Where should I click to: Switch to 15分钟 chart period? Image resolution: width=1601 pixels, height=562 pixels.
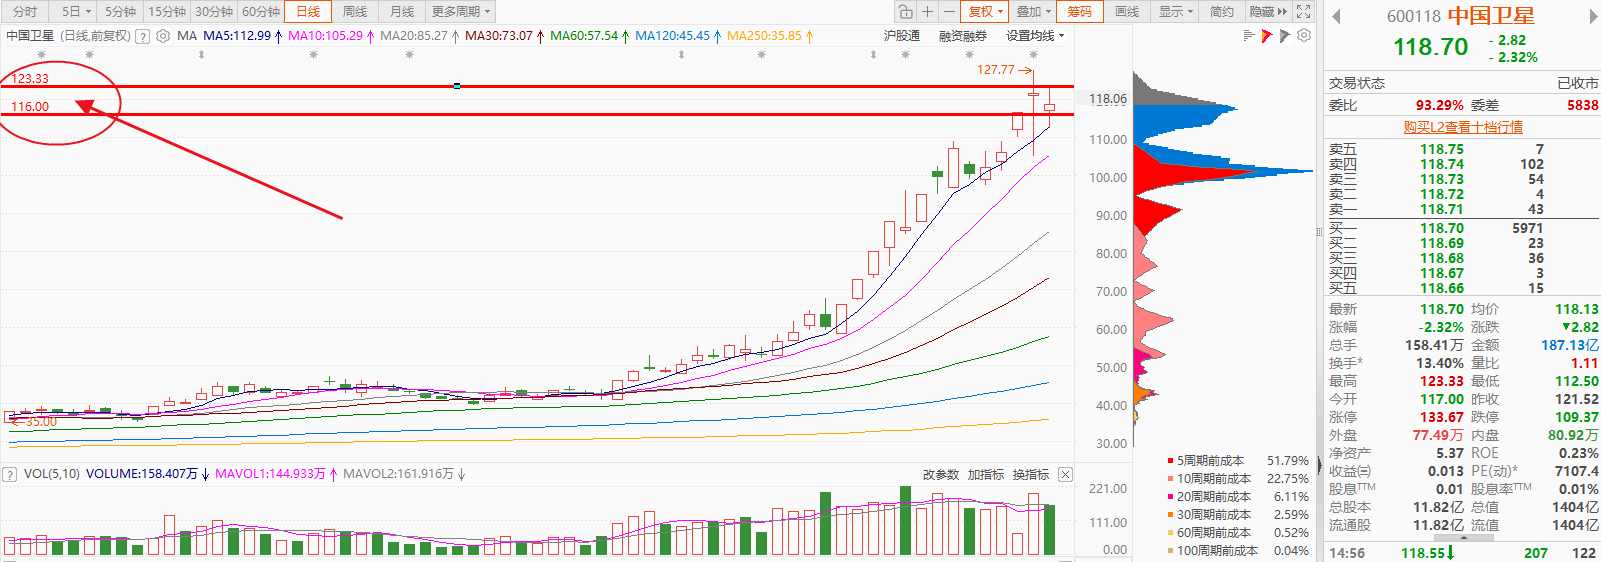[x=167, y=12]
